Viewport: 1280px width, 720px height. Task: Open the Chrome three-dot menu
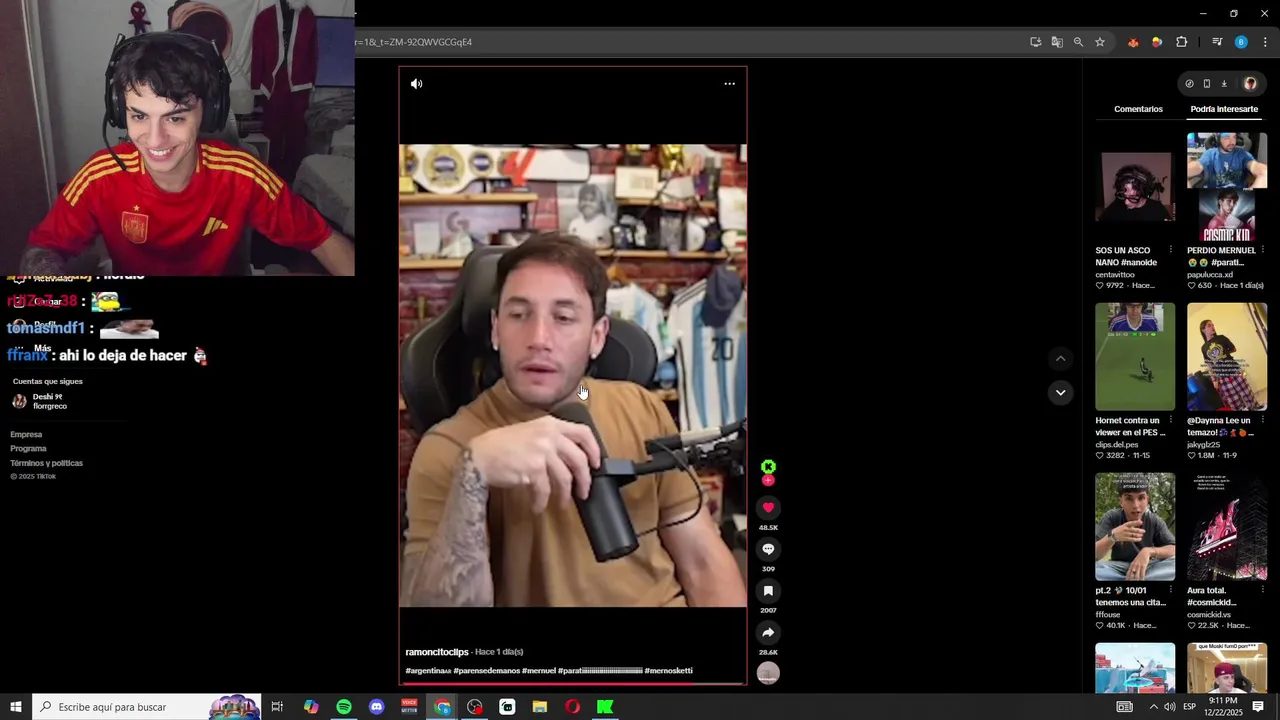click(x=1265, y=42)
